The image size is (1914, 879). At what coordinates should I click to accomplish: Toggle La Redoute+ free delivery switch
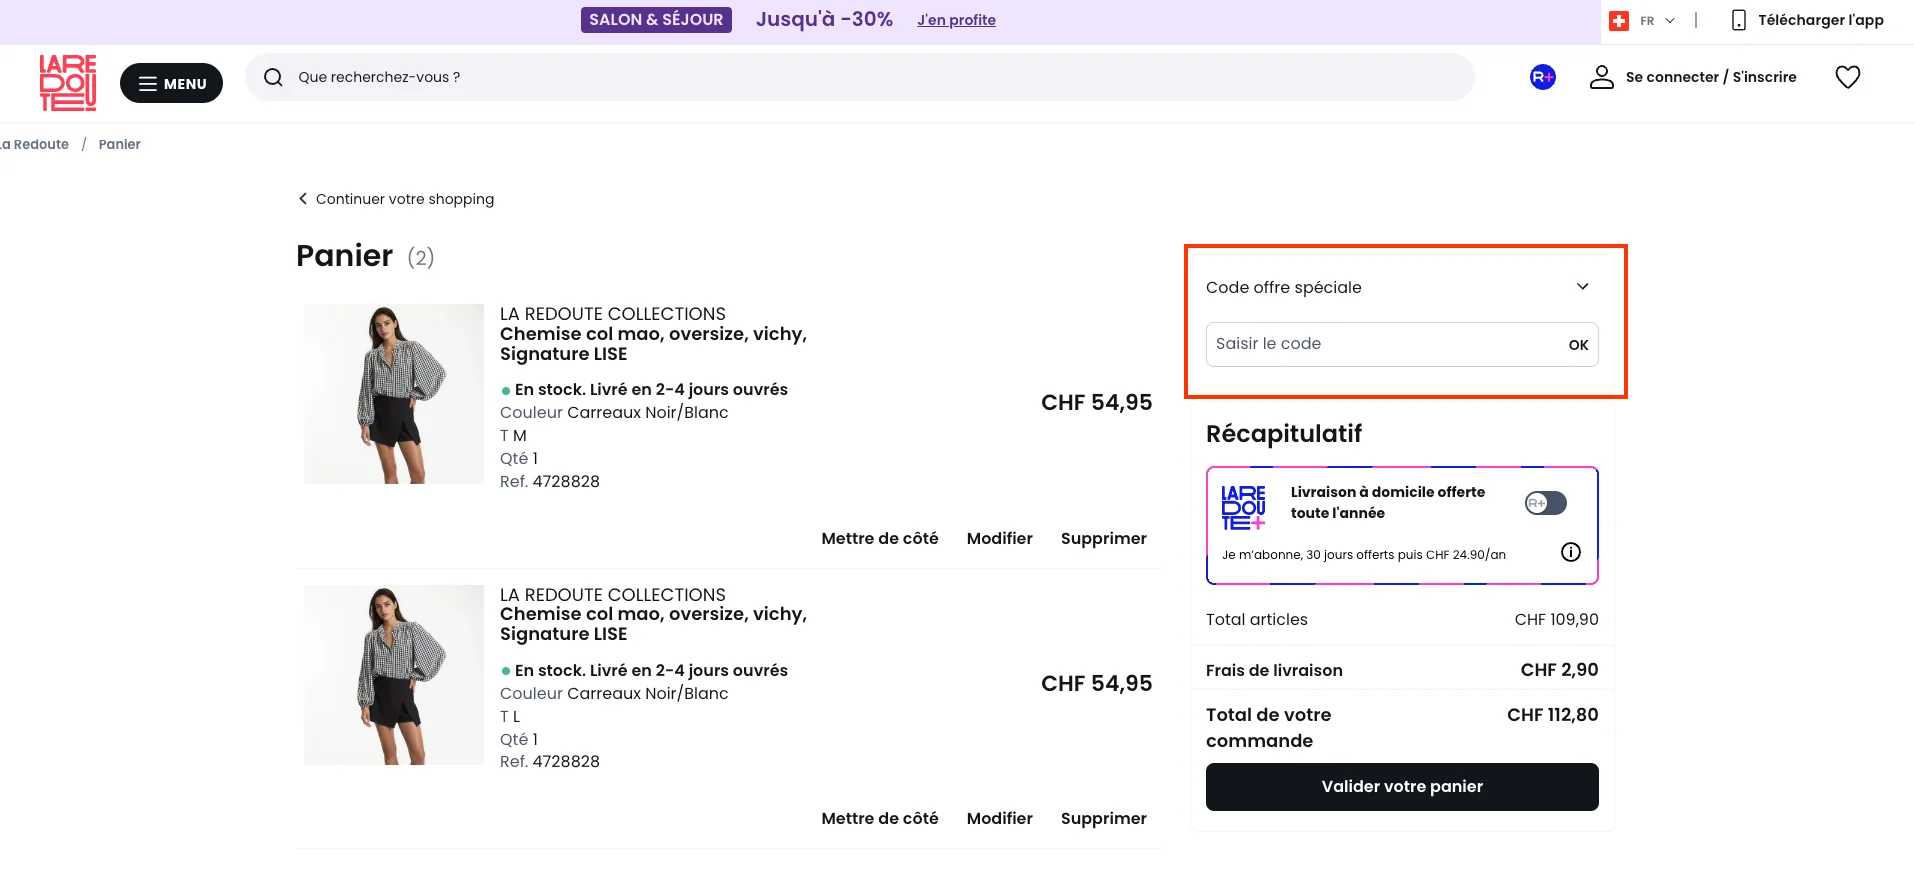(x=1546, y=503)
